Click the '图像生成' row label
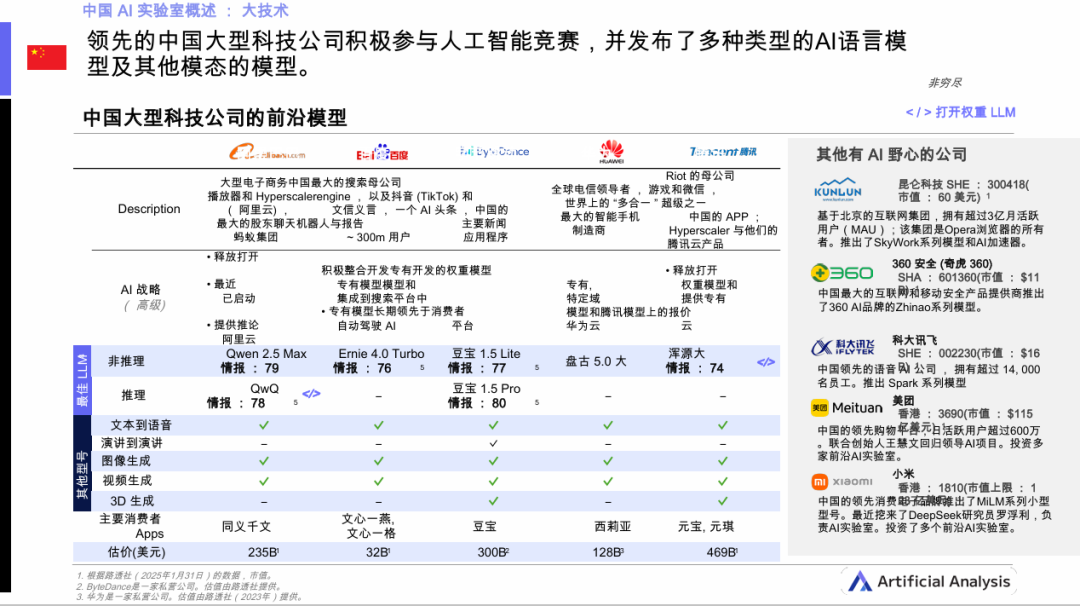This screenshot has height=606, width=1080. point(126,461)
